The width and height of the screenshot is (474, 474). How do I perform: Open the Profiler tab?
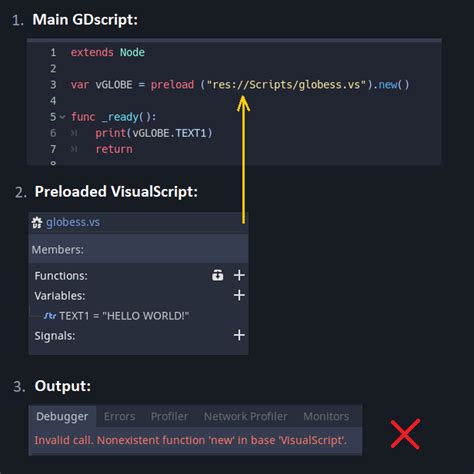[169, 416]
